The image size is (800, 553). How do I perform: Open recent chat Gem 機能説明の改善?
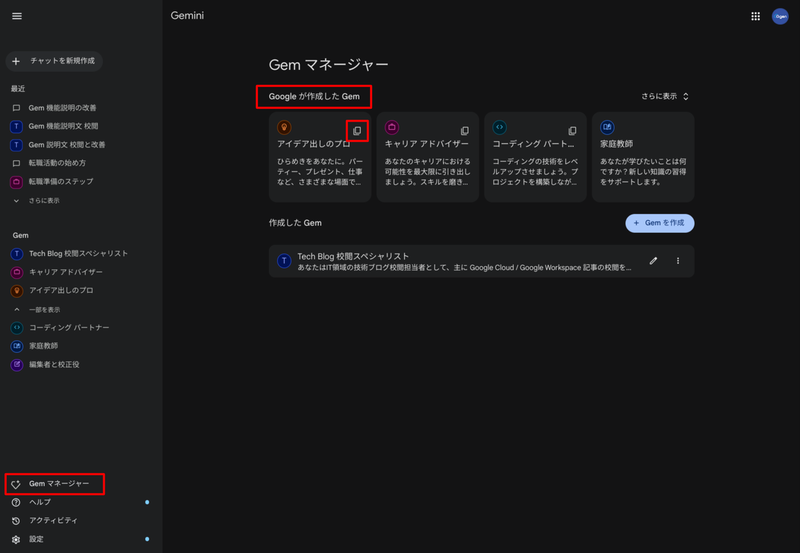[x=62, y=108]
